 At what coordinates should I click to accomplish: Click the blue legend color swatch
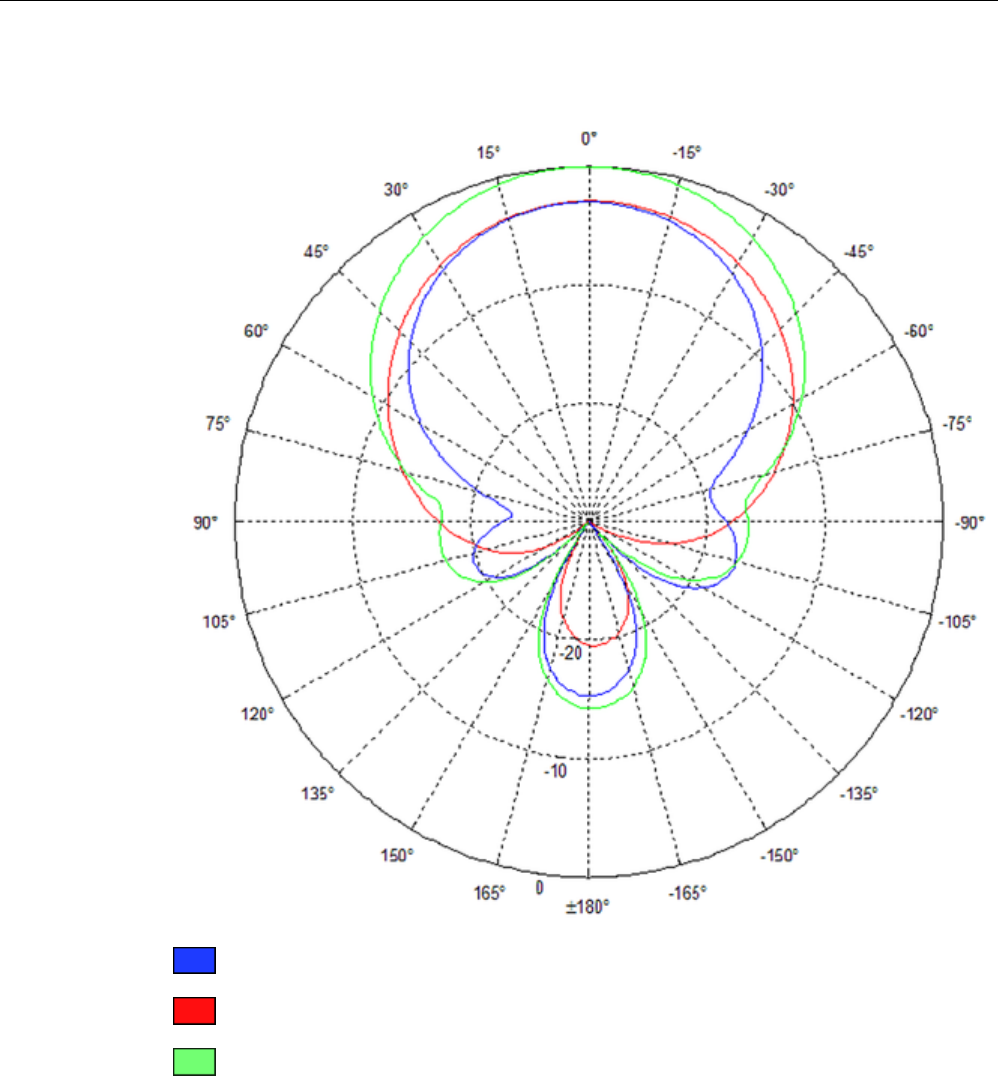[194, 960]
